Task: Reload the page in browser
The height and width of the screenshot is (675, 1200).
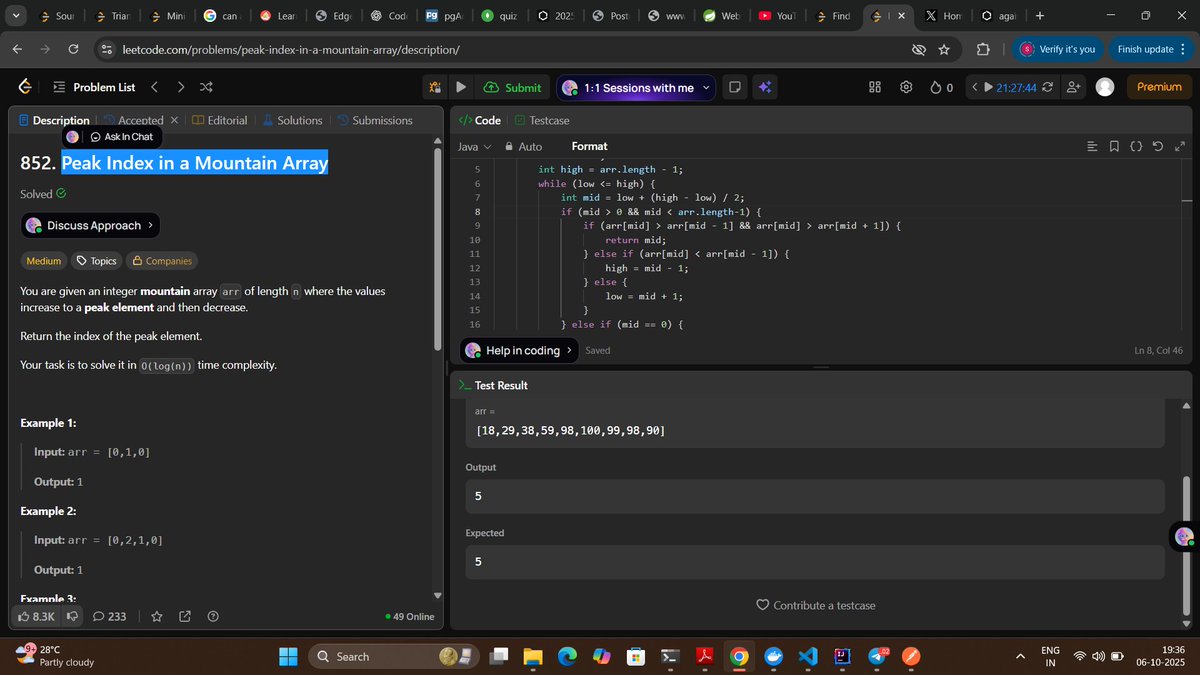Action: 74,49
